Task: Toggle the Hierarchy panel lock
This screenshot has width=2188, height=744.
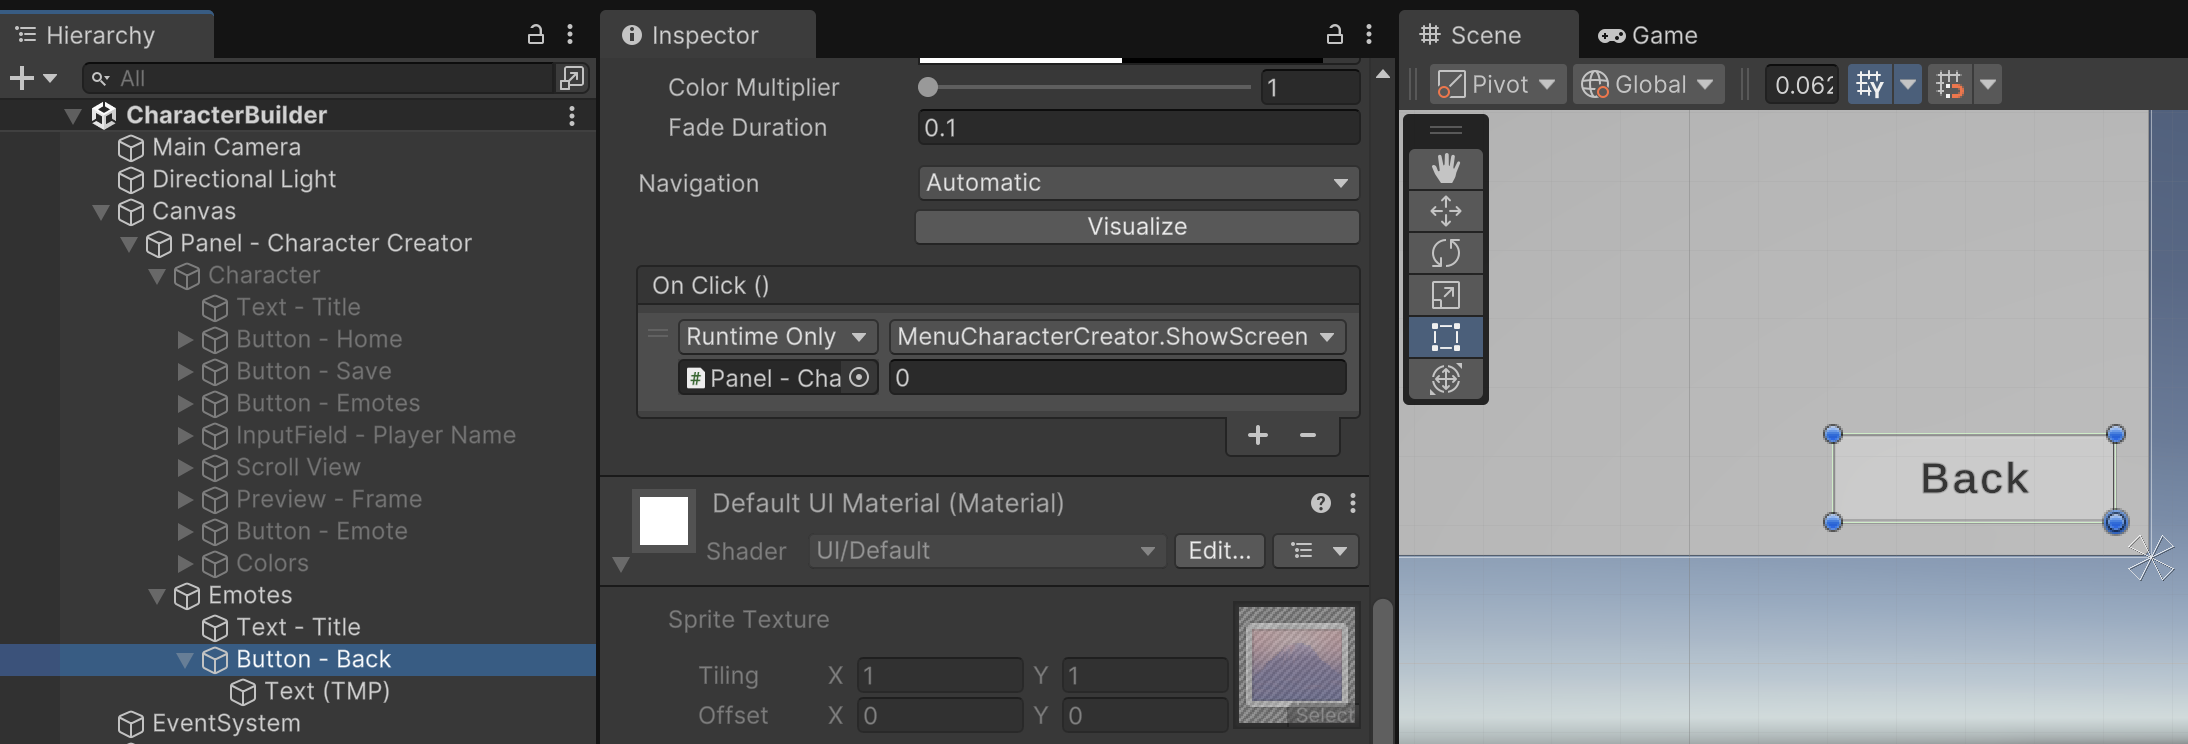Action: click(x=536, y=35)
